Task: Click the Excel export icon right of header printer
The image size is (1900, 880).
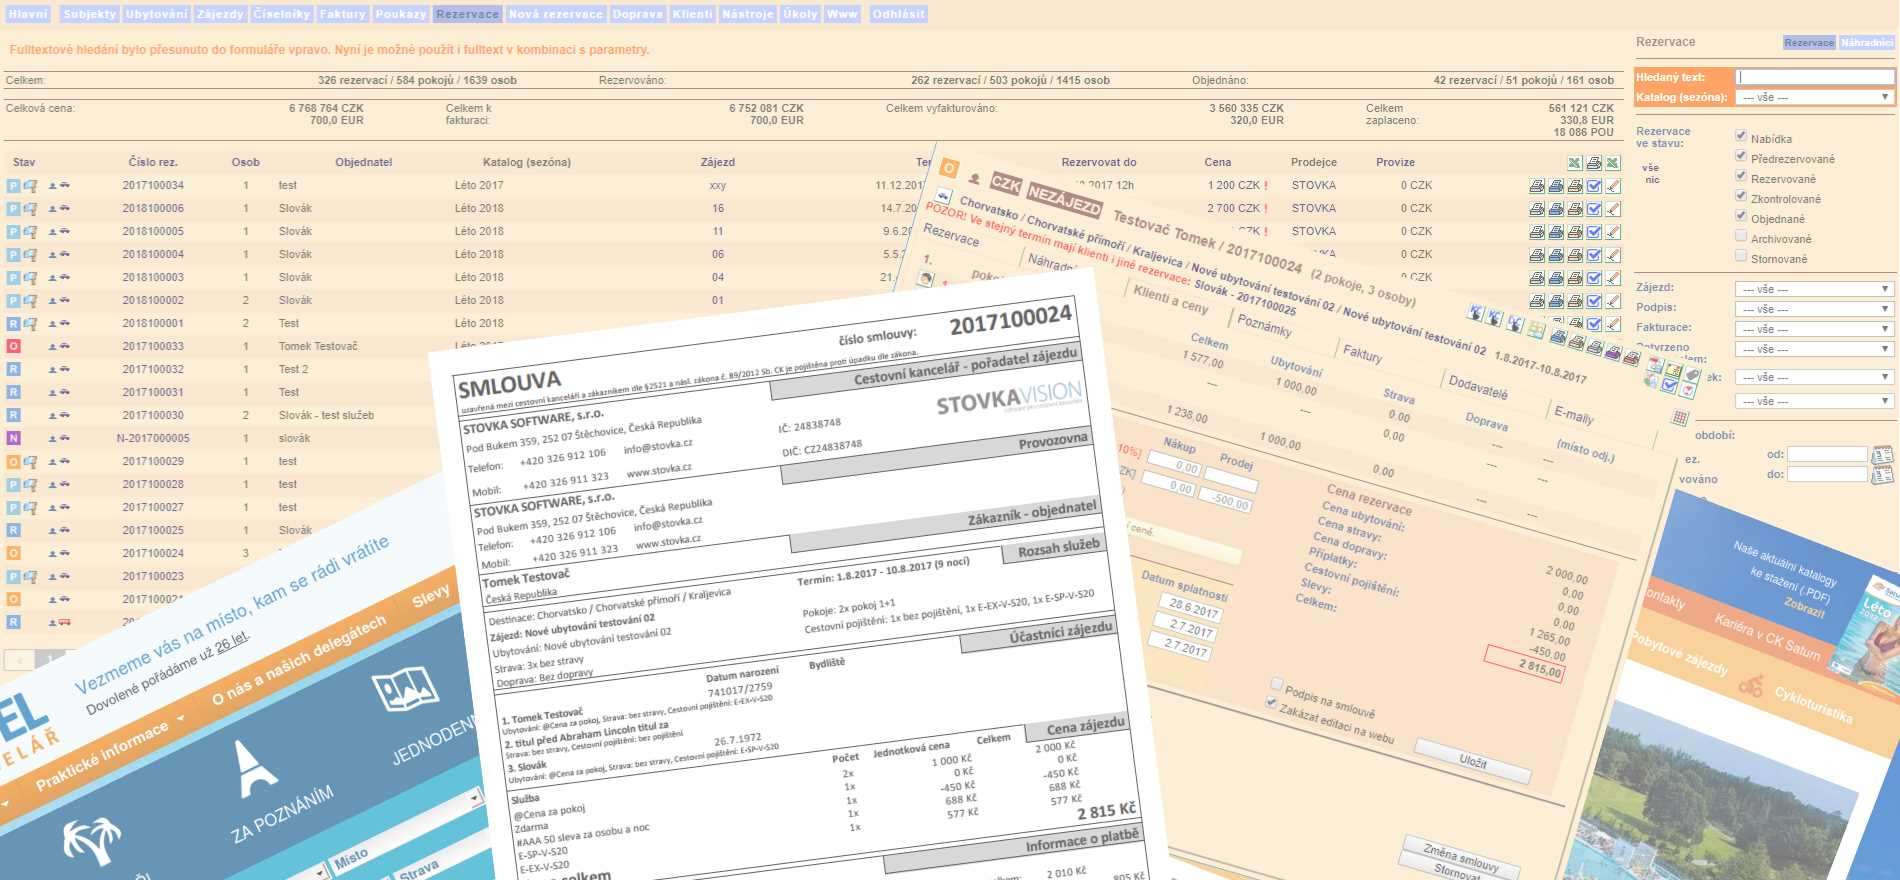Action: (1613, 163)
